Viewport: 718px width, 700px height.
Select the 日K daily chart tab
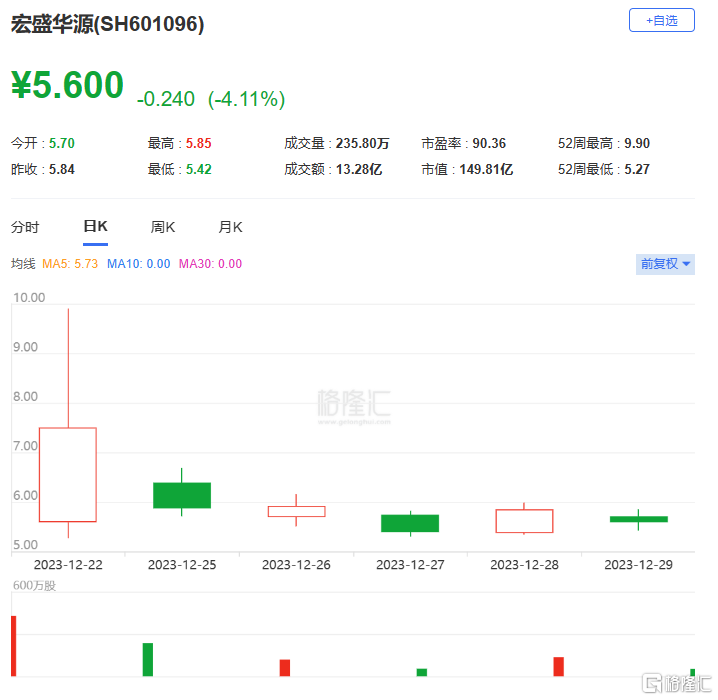(x=95, y=226)
